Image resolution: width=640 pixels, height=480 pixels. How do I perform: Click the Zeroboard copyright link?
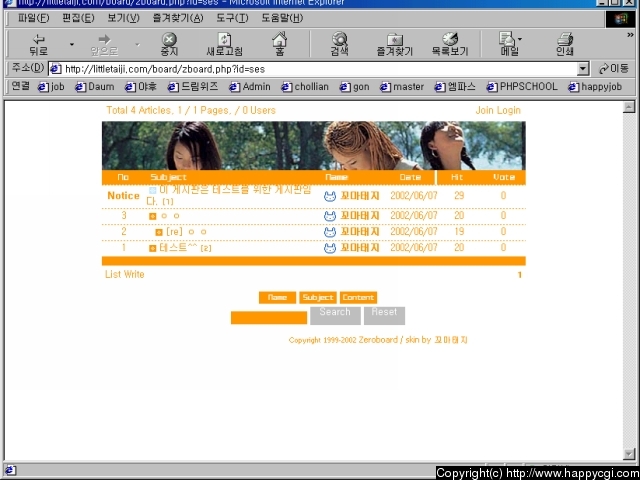(x=378, y=340)
